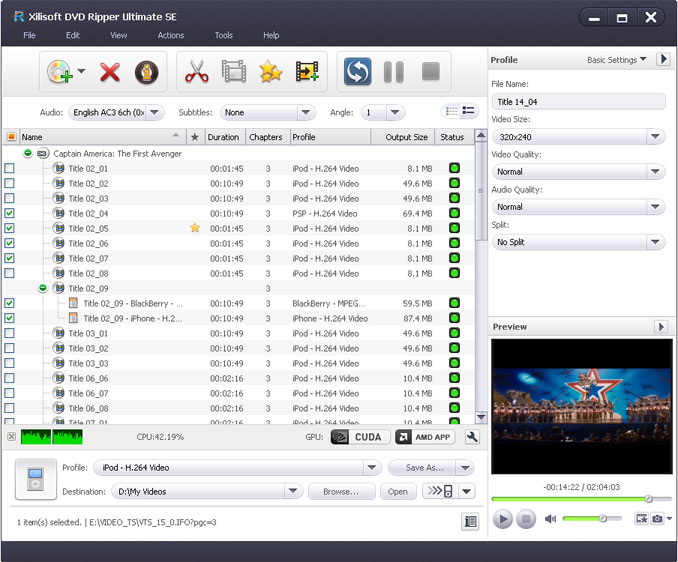
Task: Open the File menu
Action: [x=29, y=35]
